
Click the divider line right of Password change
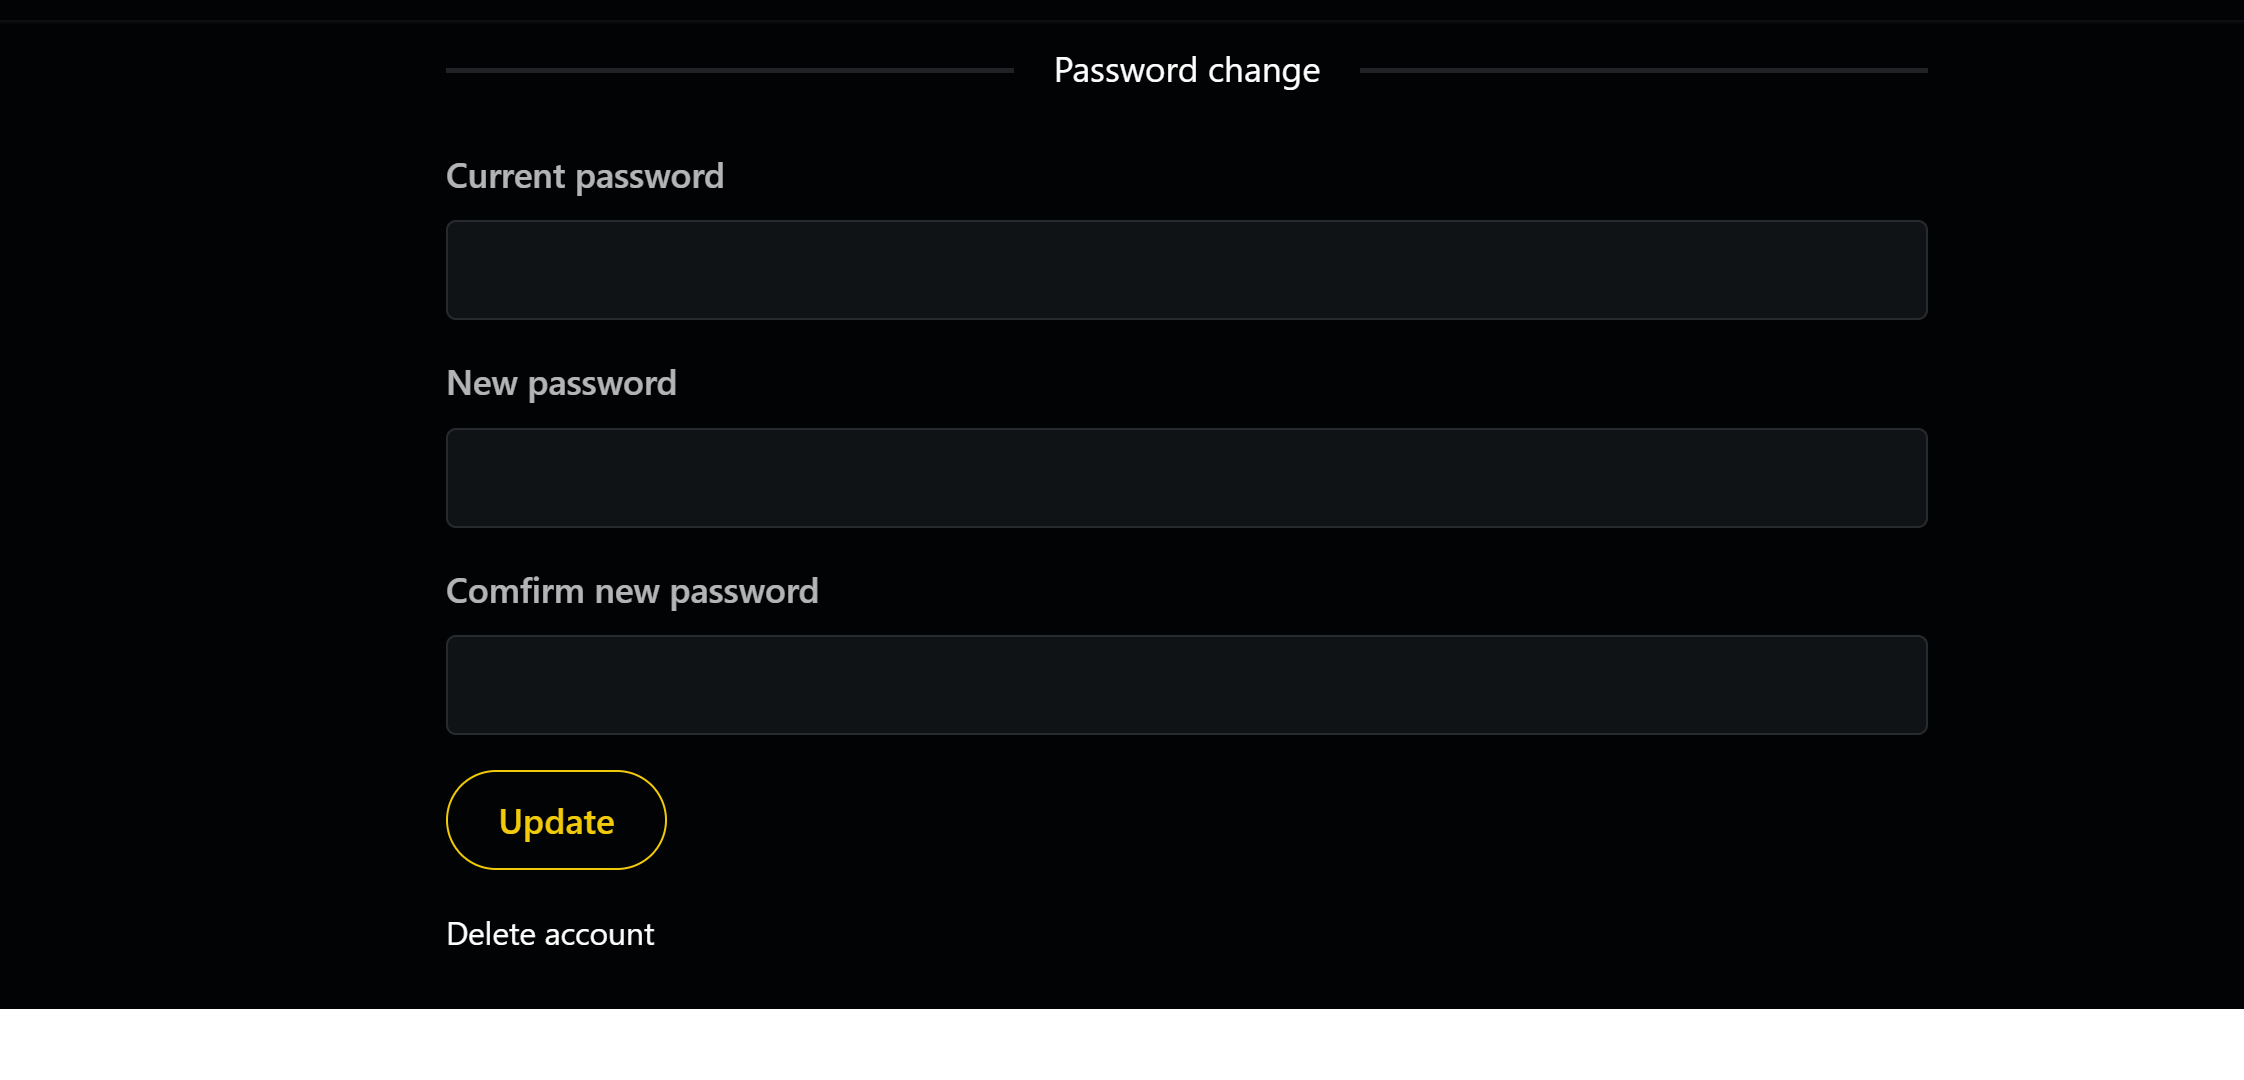click(1644, 71)
